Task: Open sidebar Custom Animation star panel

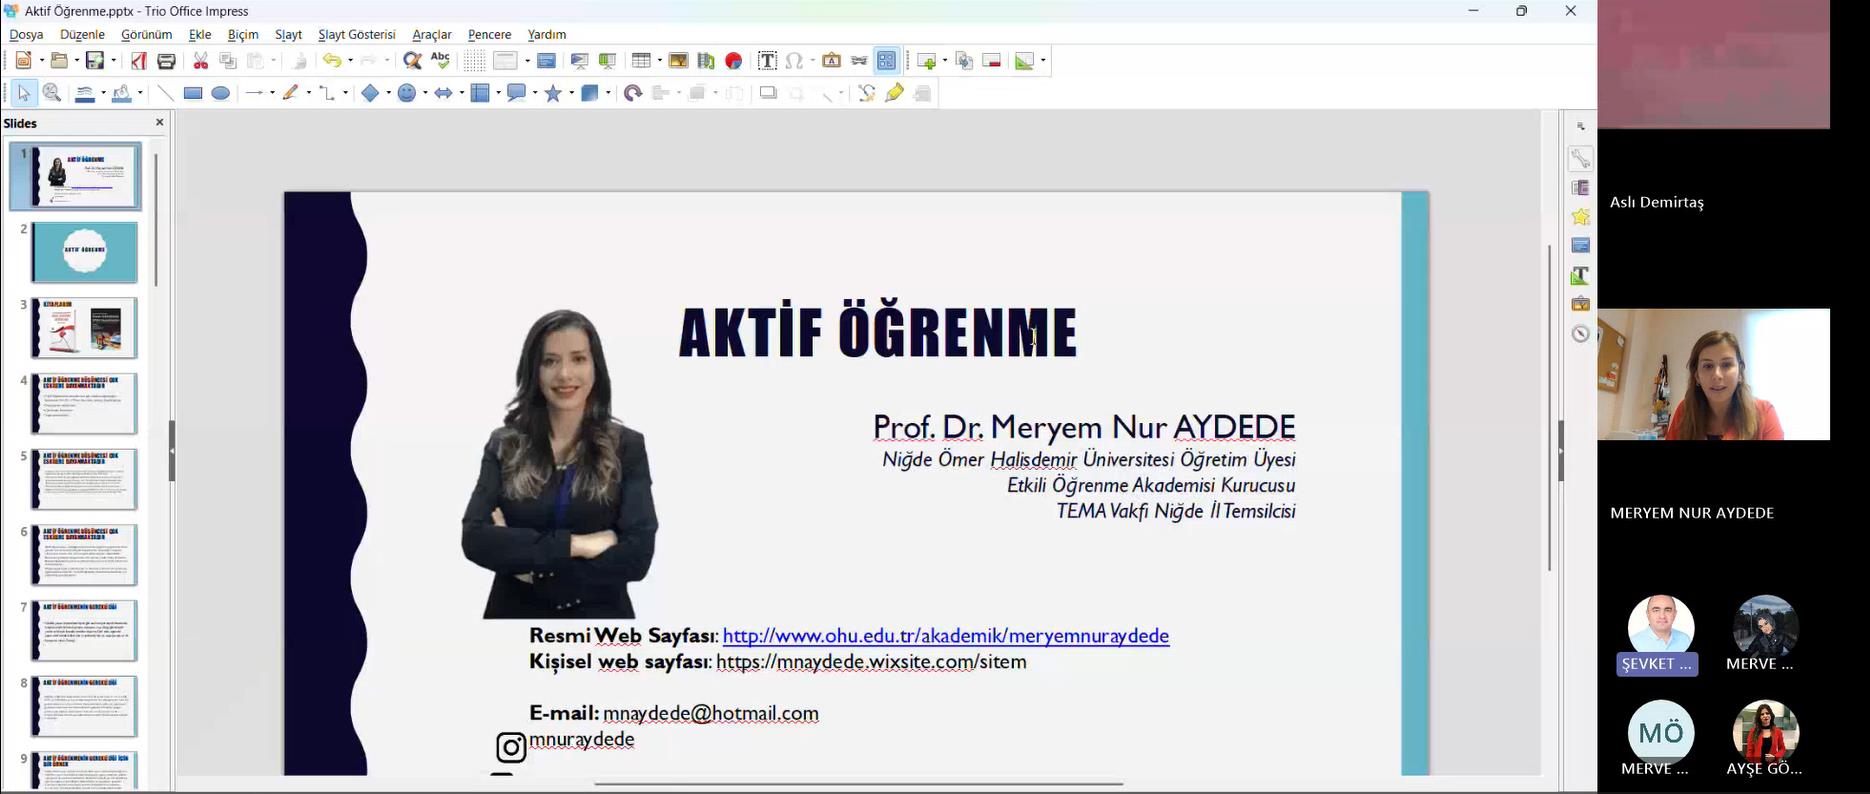Action: [x=1580, y=217]
